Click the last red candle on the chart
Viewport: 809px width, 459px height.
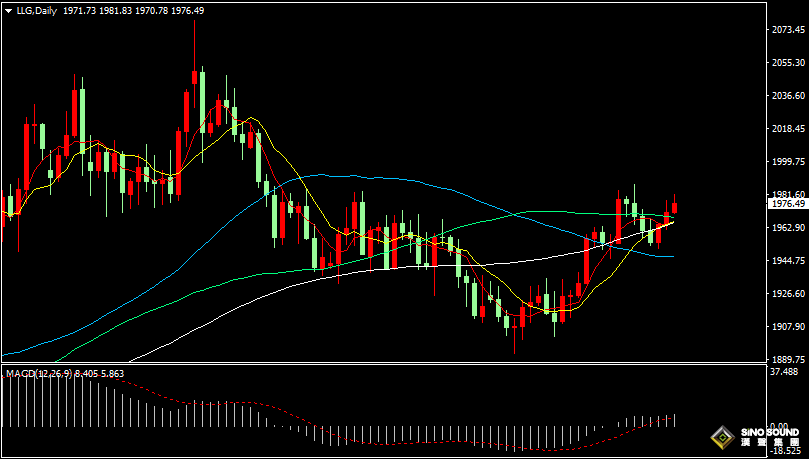(675, 207)
